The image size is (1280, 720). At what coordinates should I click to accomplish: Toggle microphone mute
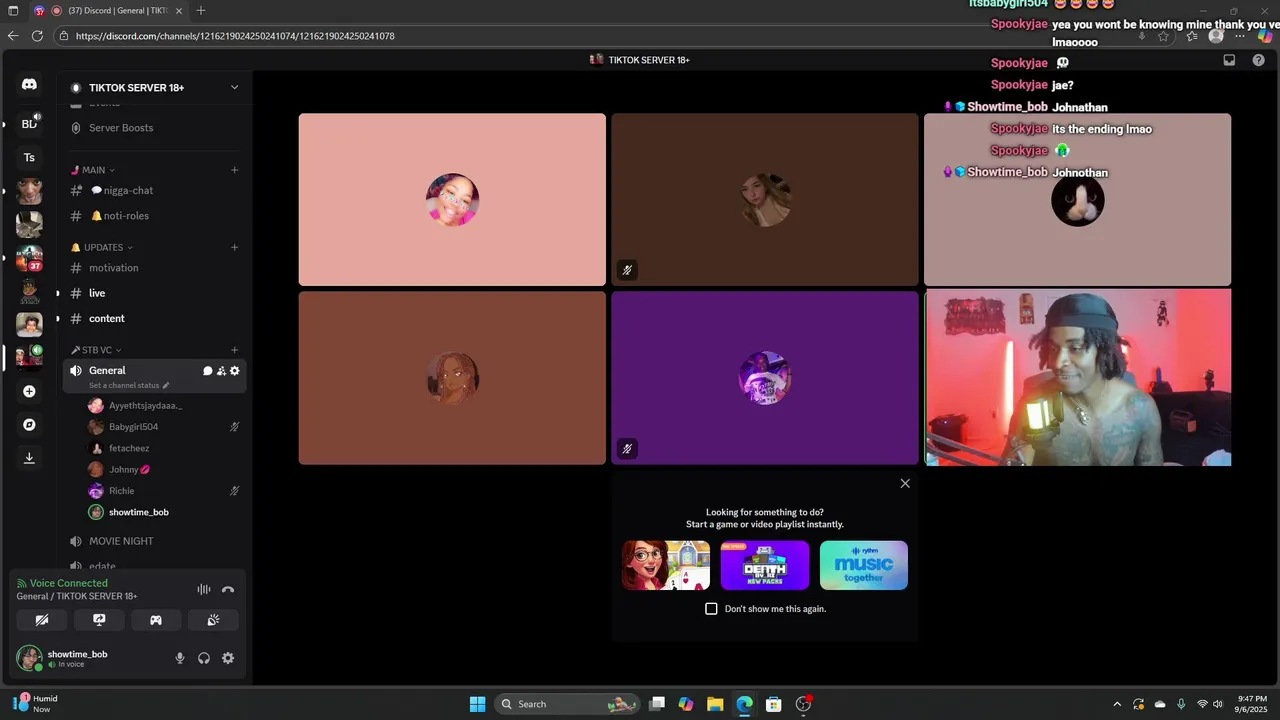180,658
